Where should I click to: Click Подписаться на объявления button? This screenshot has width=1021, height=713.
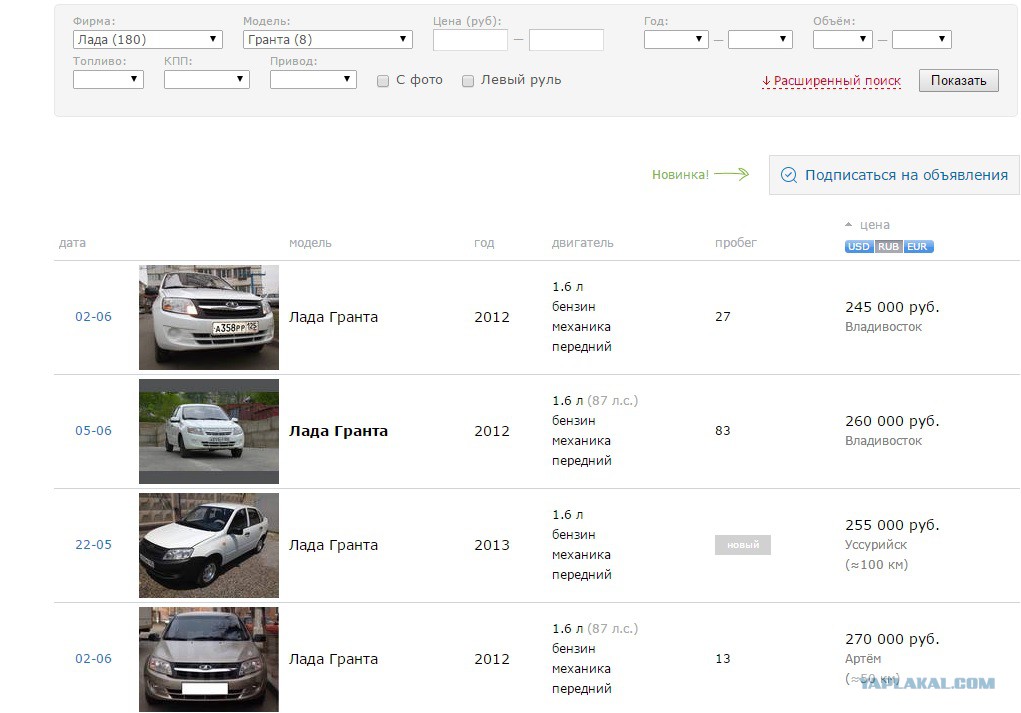coord(894,175)
